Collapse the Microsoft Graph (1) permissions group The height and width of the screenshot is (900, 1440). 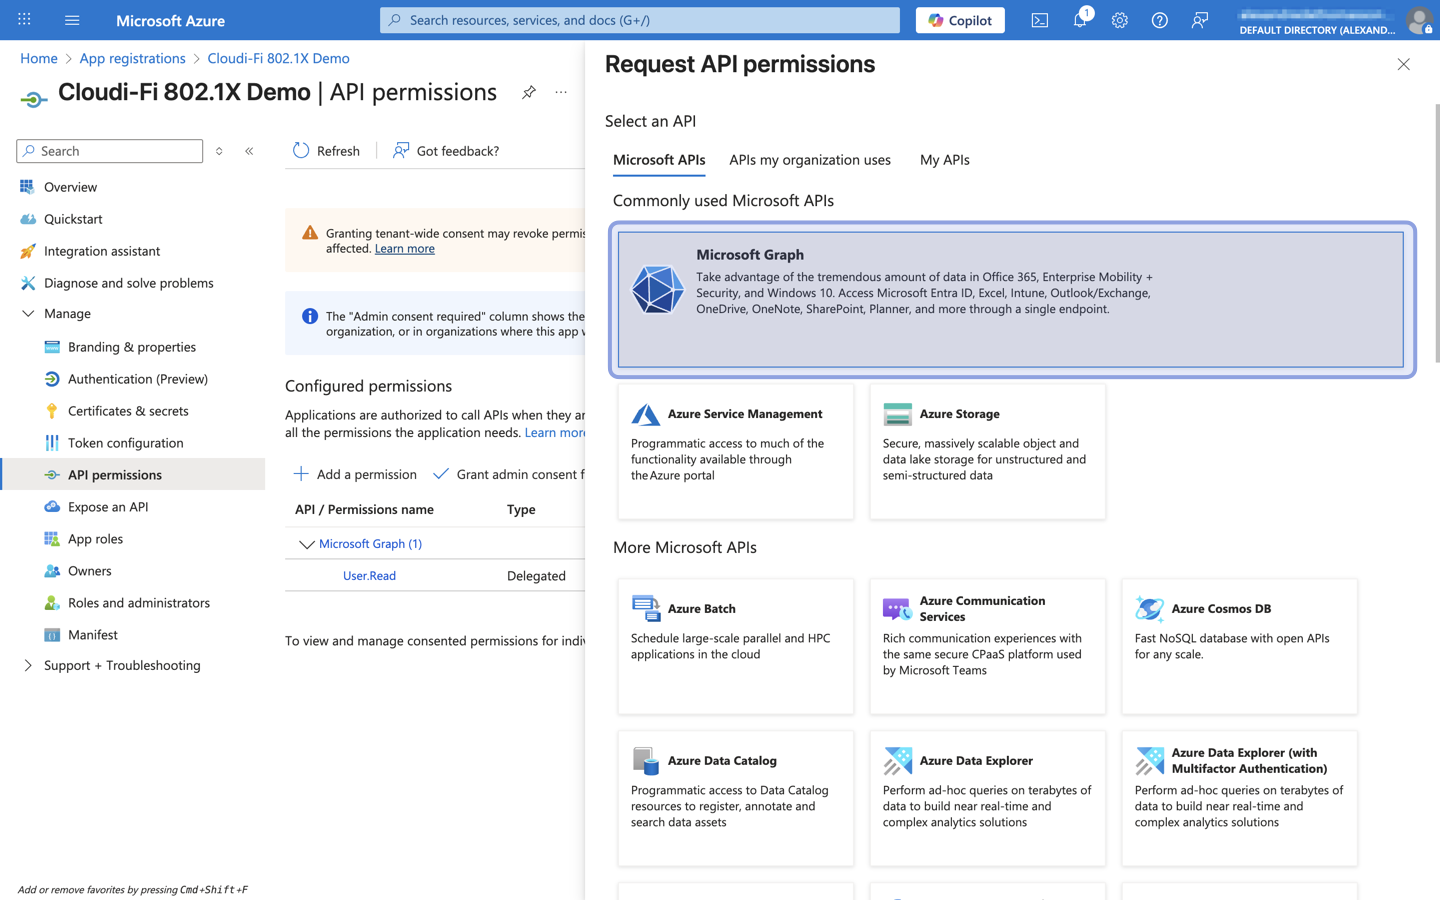(306, 544)
